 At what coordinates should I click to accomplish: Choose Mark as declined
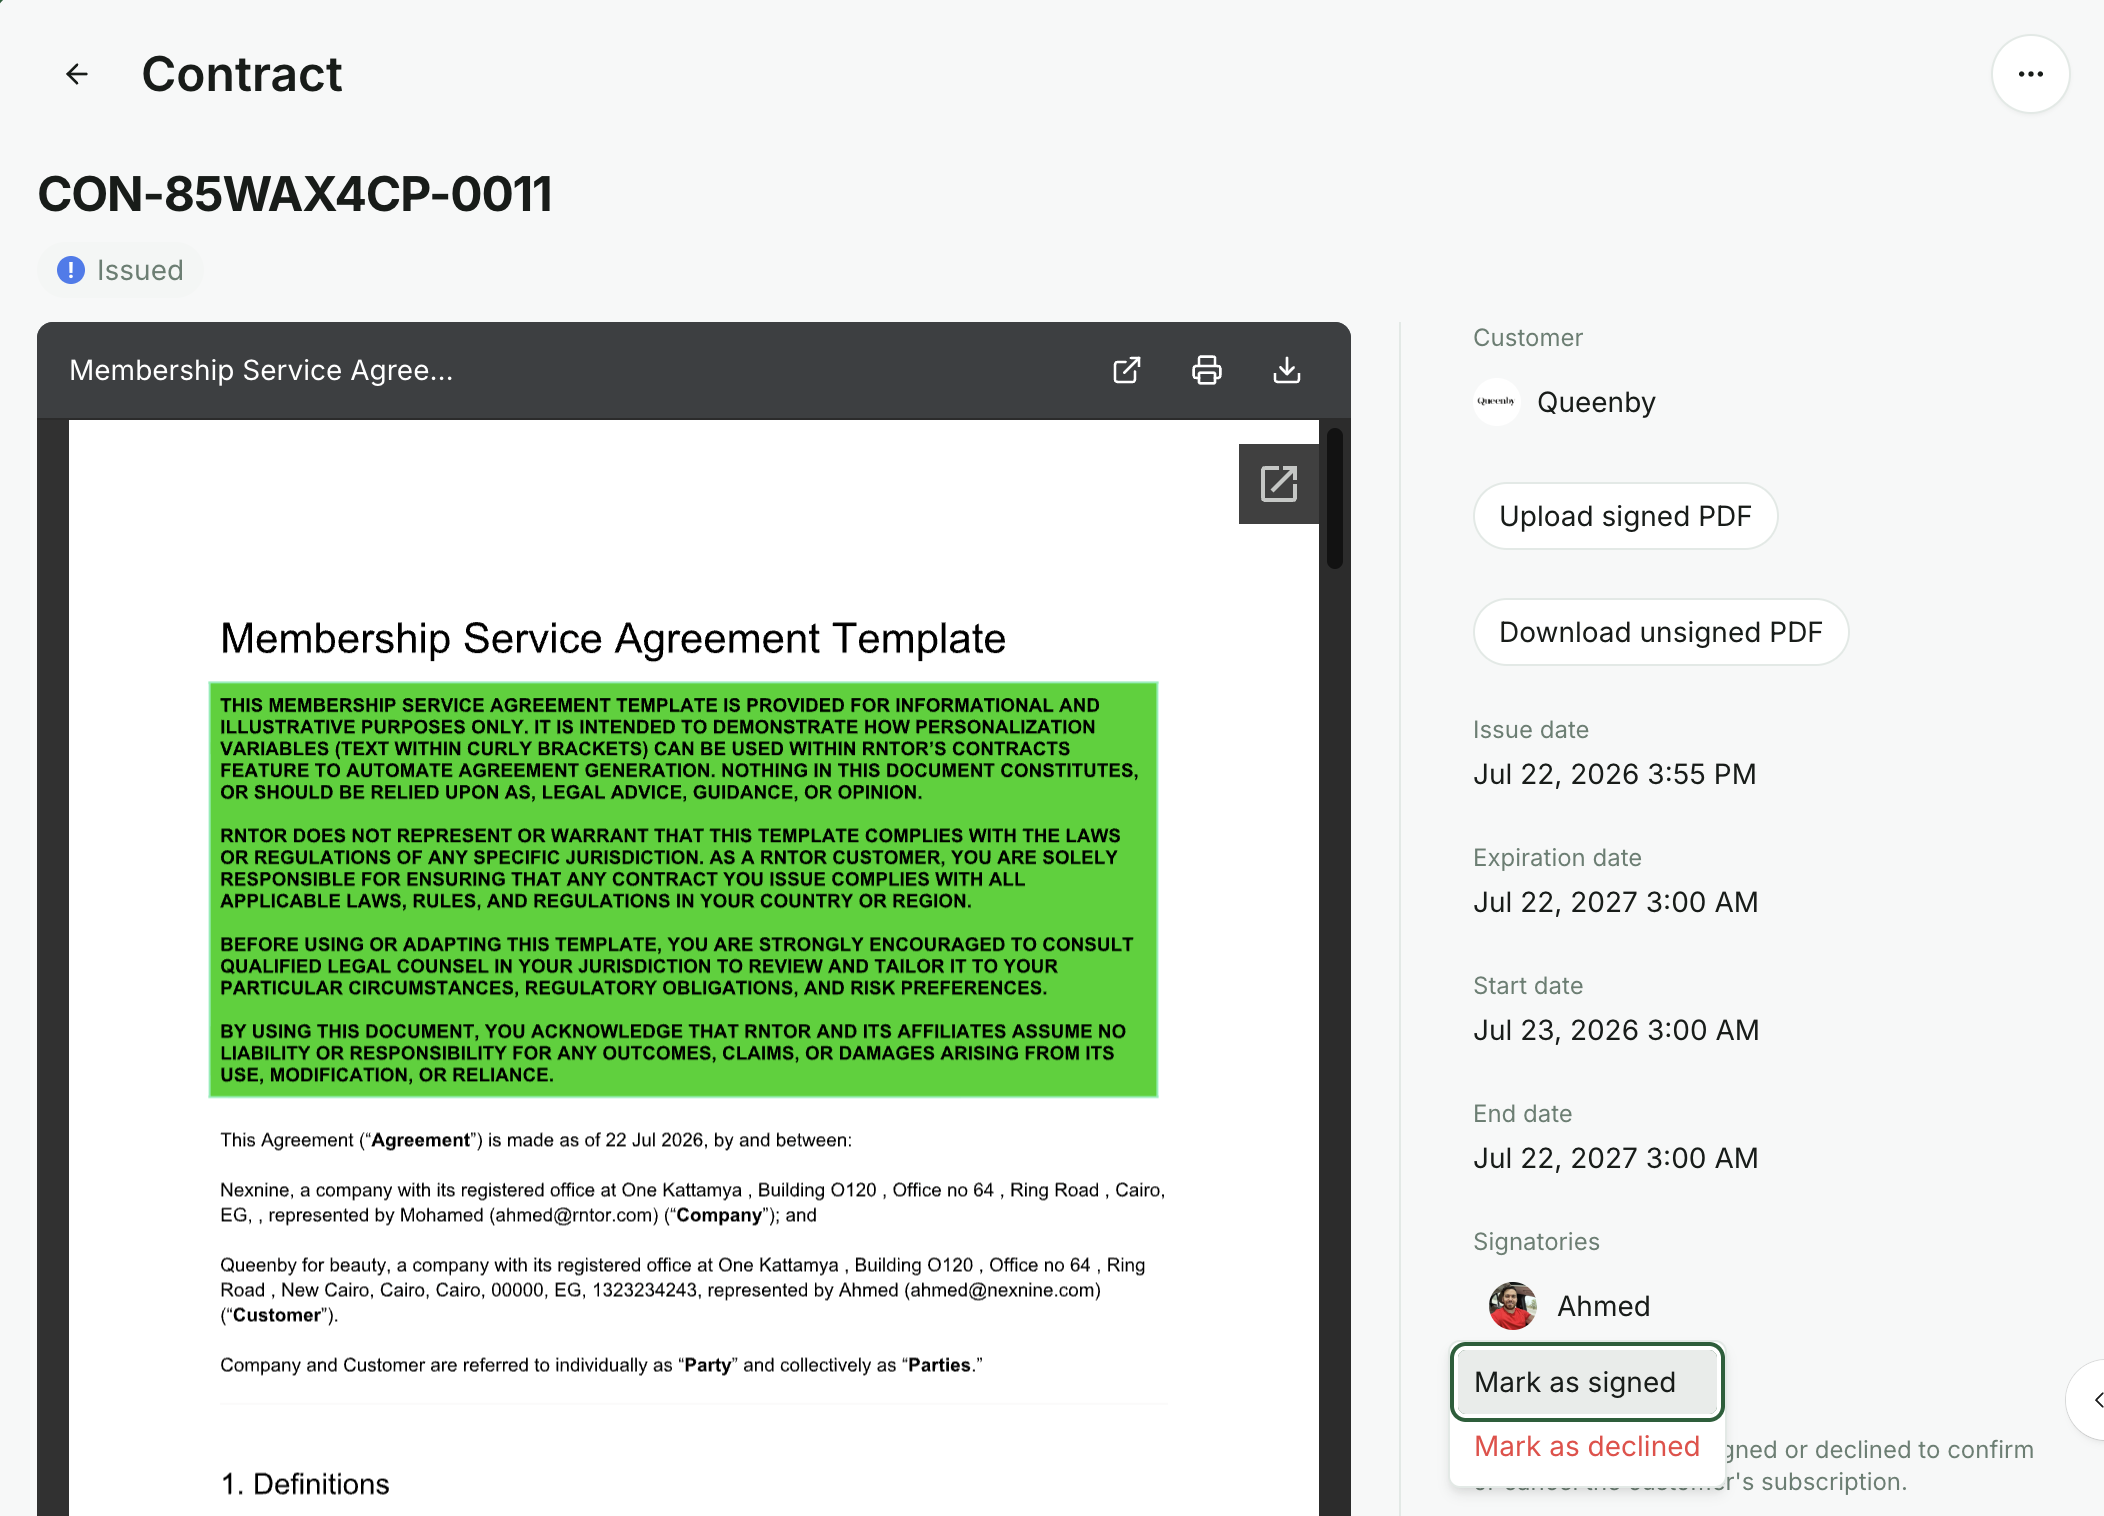(x=1587, y=1446)
